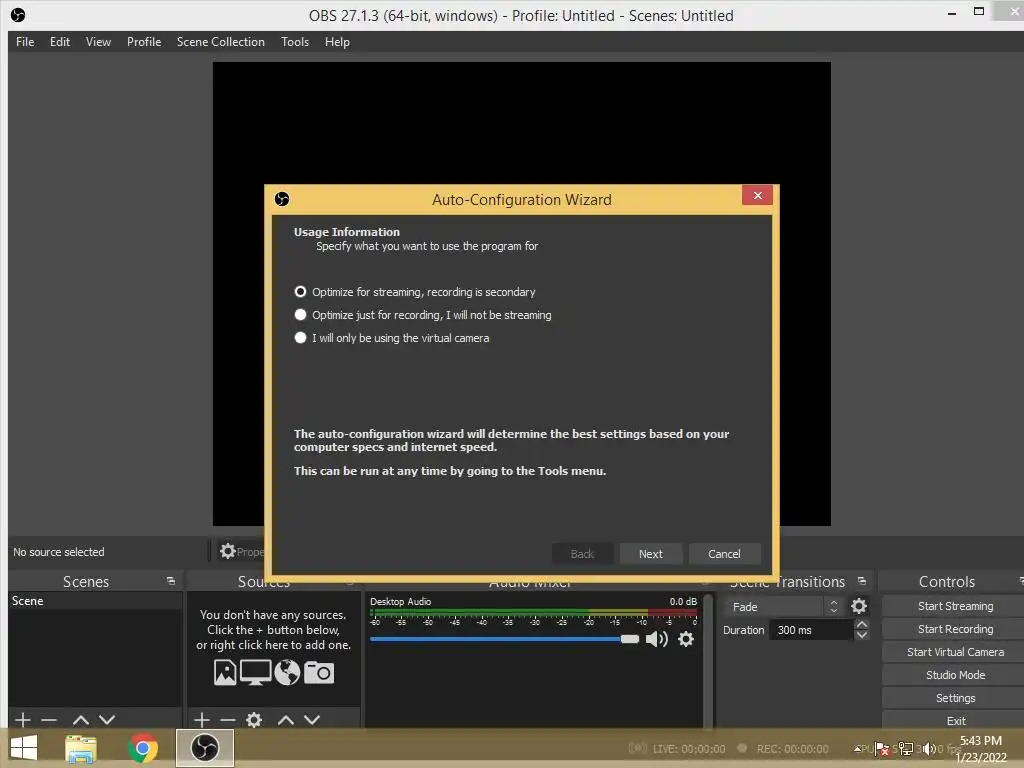Click system tray volume icon
Viewport: 1024px width, 768px height.
pyautogui.click(x=928, y=748)
